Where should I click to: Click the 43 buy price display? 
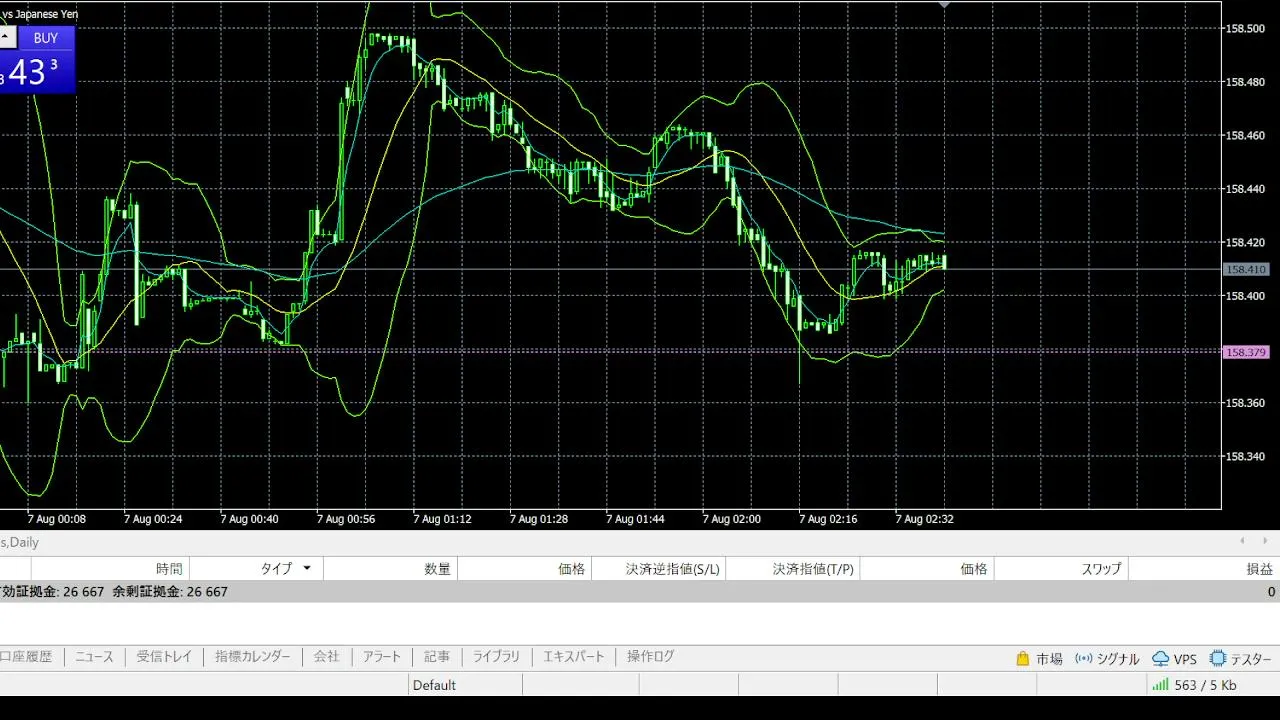[29, 72]
